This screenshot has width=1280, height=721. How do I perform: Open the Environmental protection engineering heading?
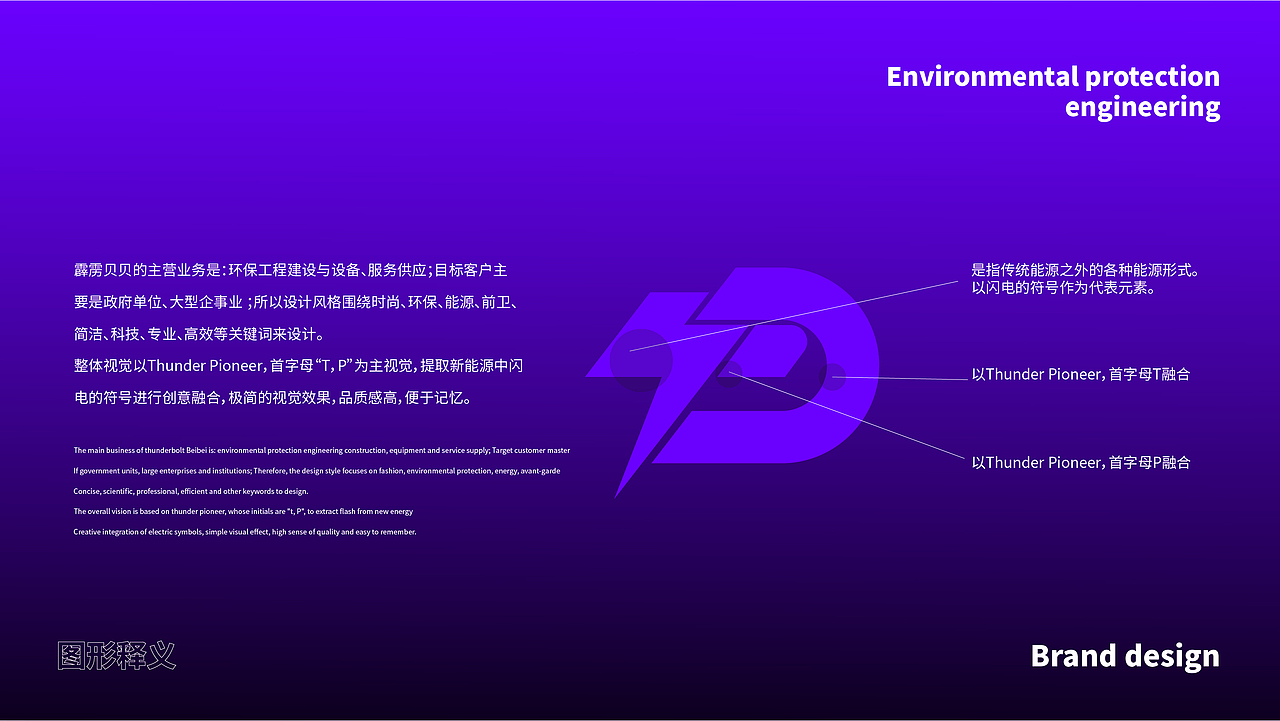pyautogui.click(x=1053, y=90)
